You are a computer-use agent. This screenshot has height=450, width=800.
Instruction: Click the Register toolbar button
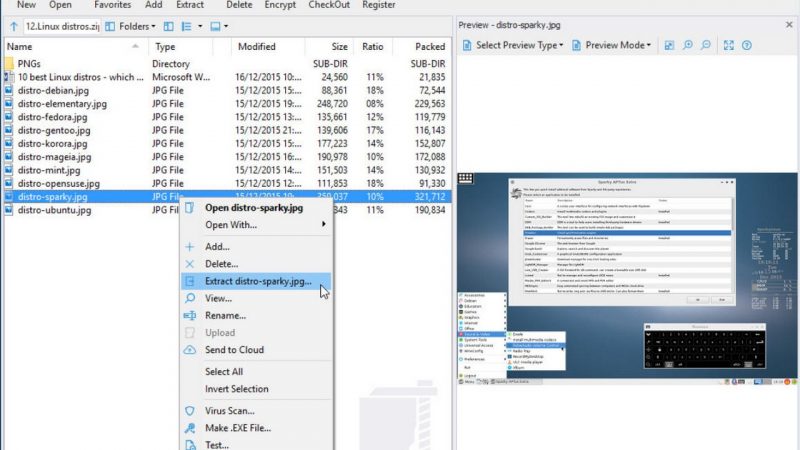pyautogui.click(x=379, y=5)
